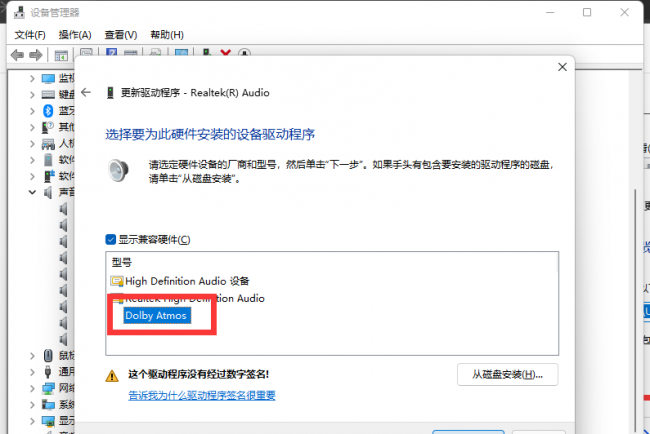This screenshot has height=434, width=650.
Task: Click the red X uninstall device toolbar icon
Action: (x=226, y=53)
